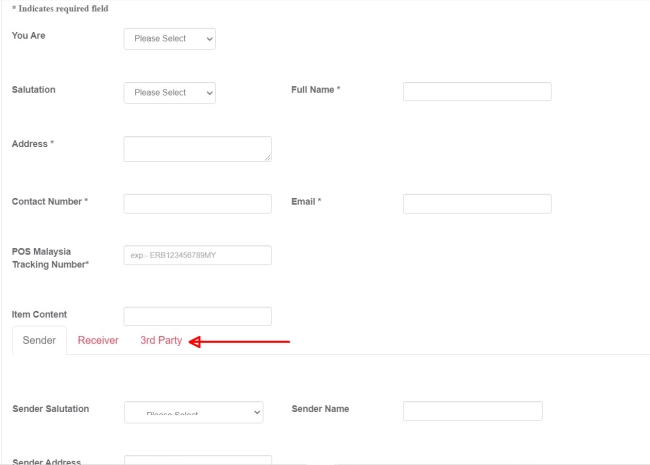Click the 'Address *' label

click(x=33, y=144)
